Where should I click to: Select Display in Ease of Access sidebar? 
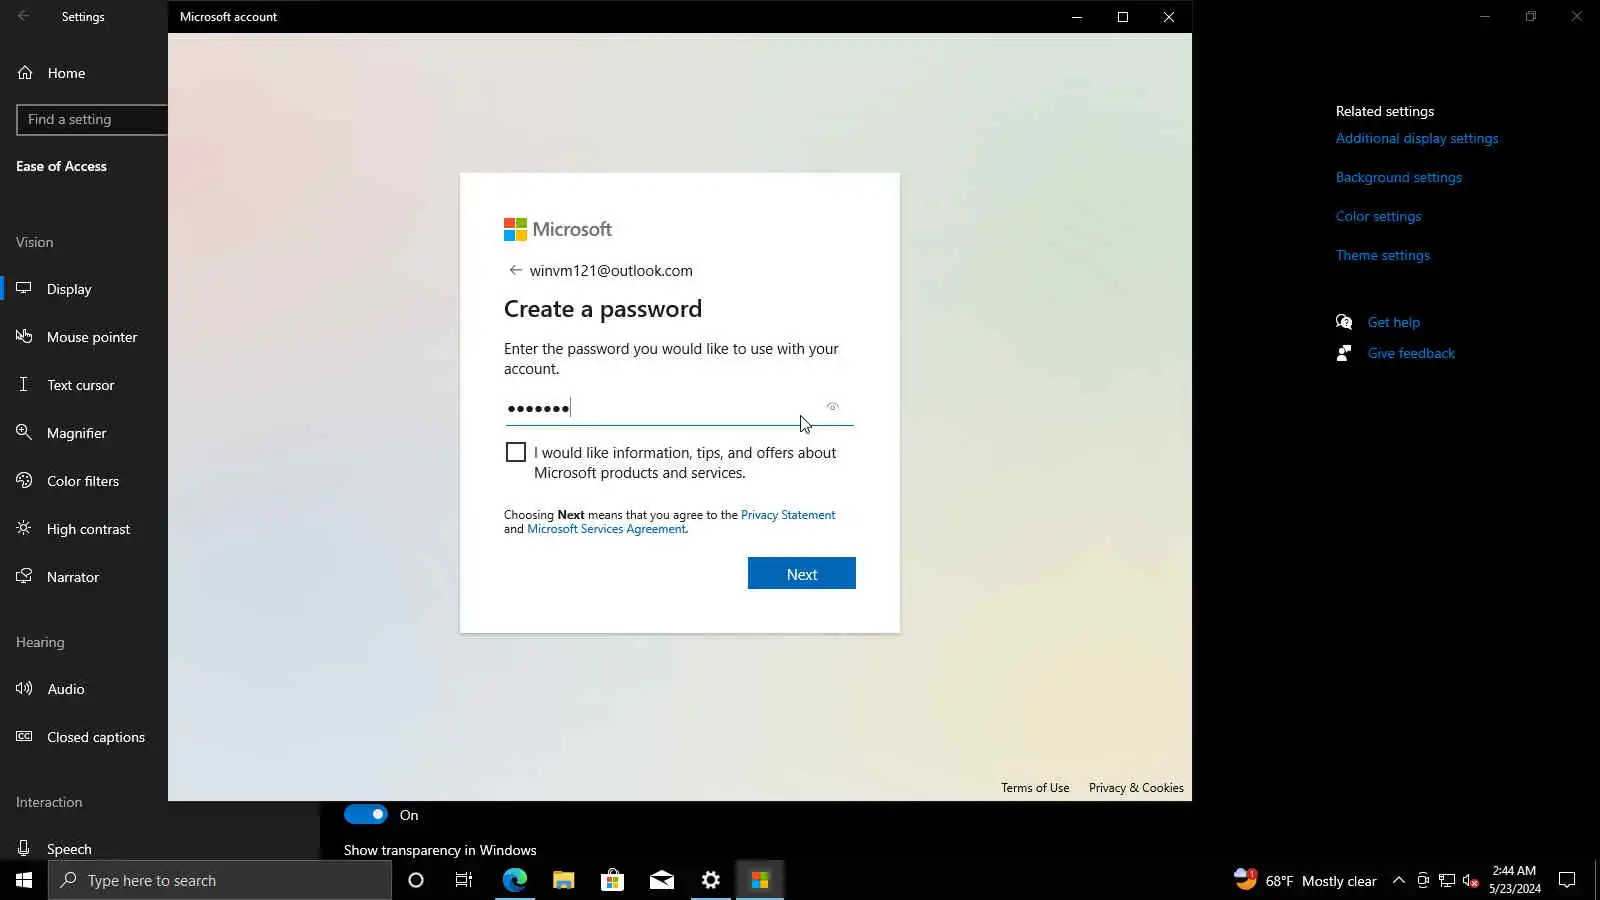(69, 289)
